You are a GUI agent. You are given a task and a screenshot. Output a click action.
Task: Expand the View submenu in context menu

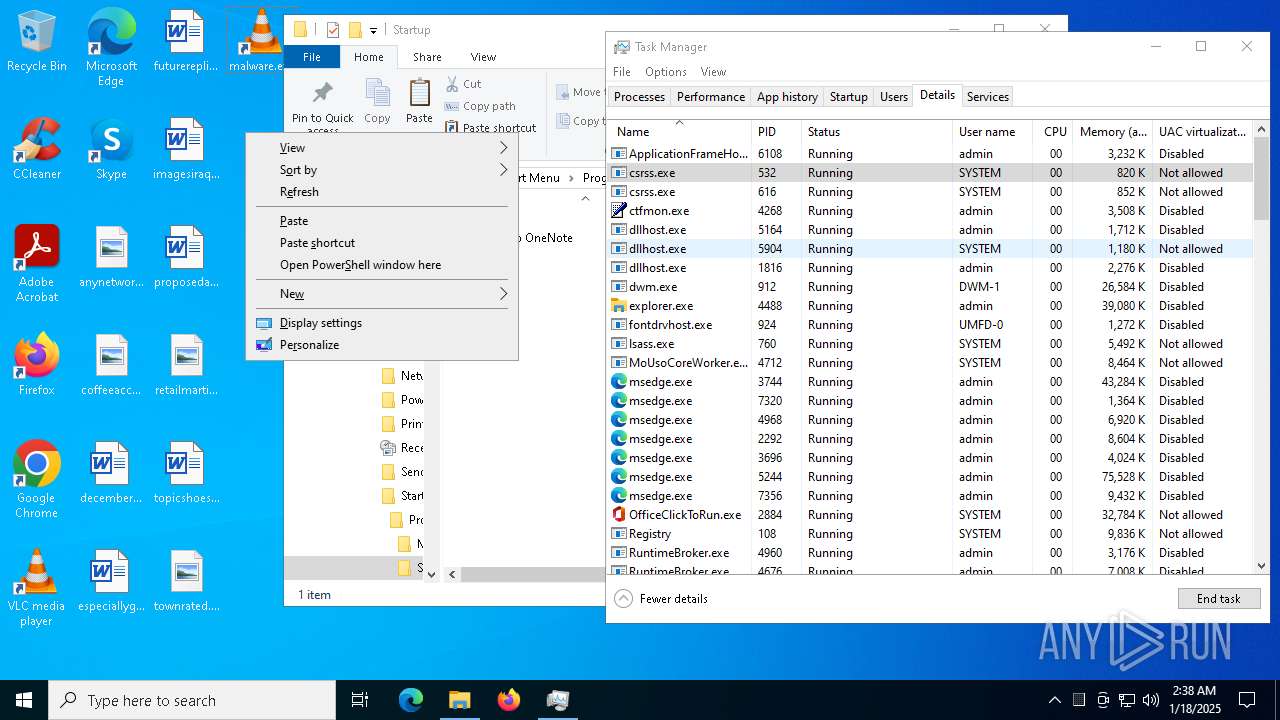pos(382,148)
